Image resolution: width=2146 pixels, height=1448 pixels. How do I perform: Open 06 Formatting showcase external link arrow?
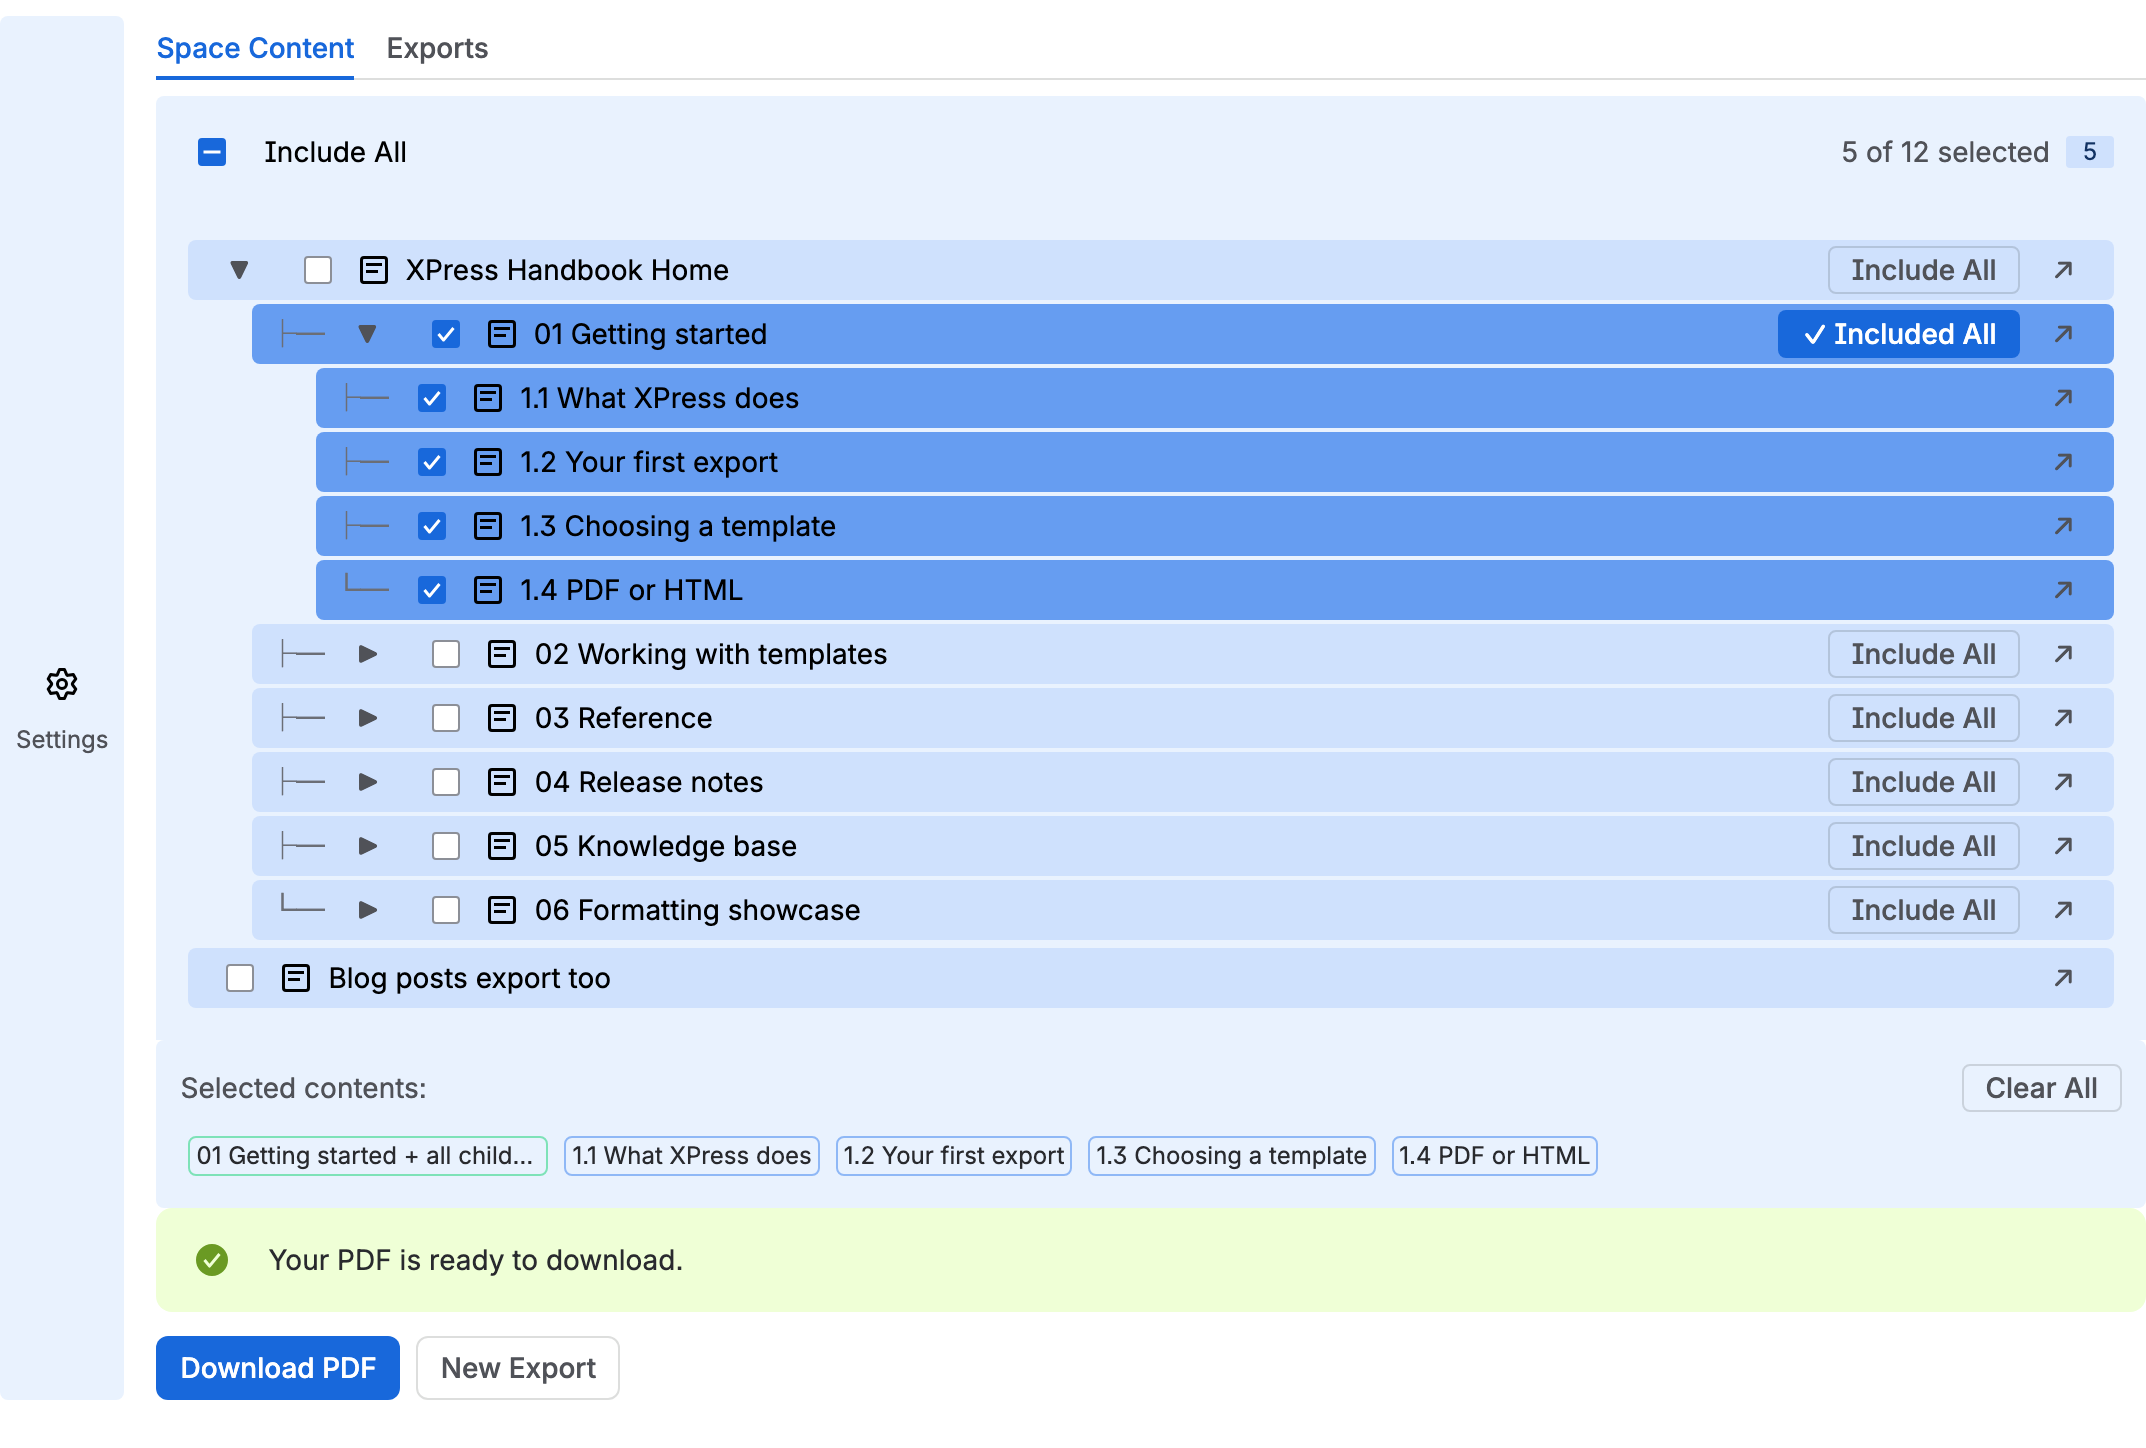click(2063, 910)
